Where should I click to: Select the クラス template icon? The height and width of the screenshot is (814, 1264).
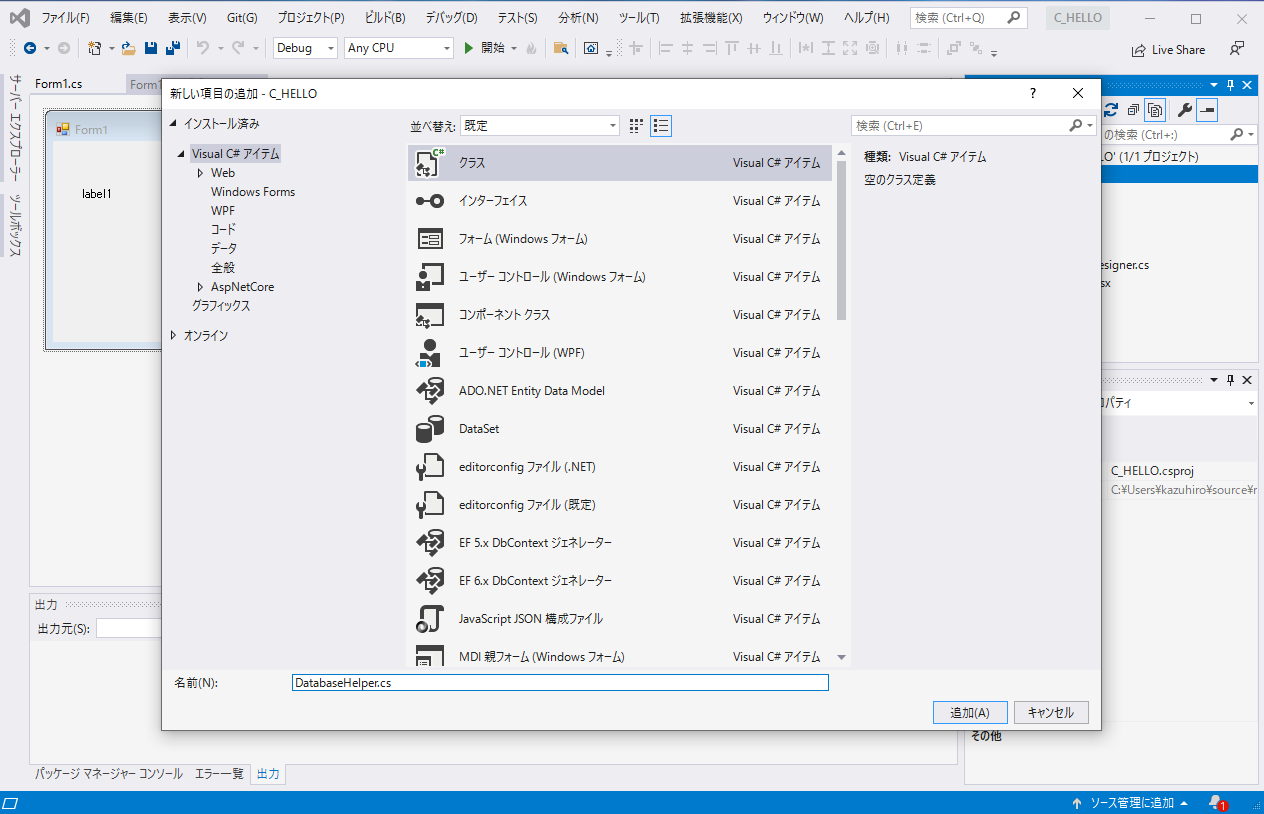(430, 163)
